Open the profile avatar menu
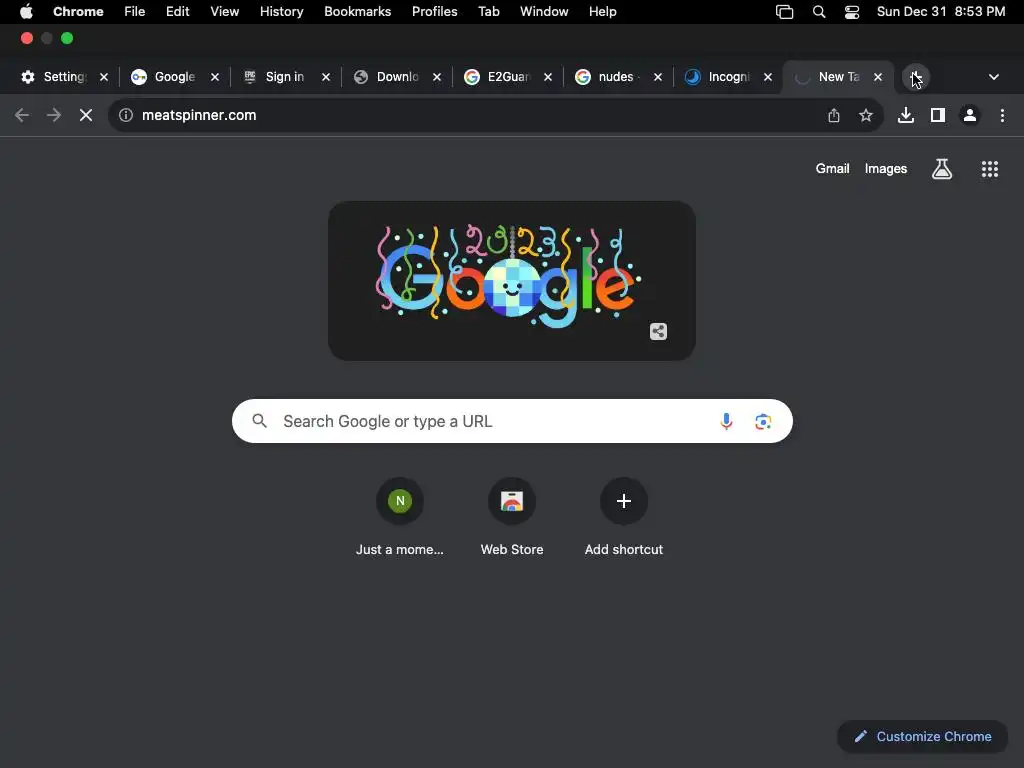 tap(970, 116)
